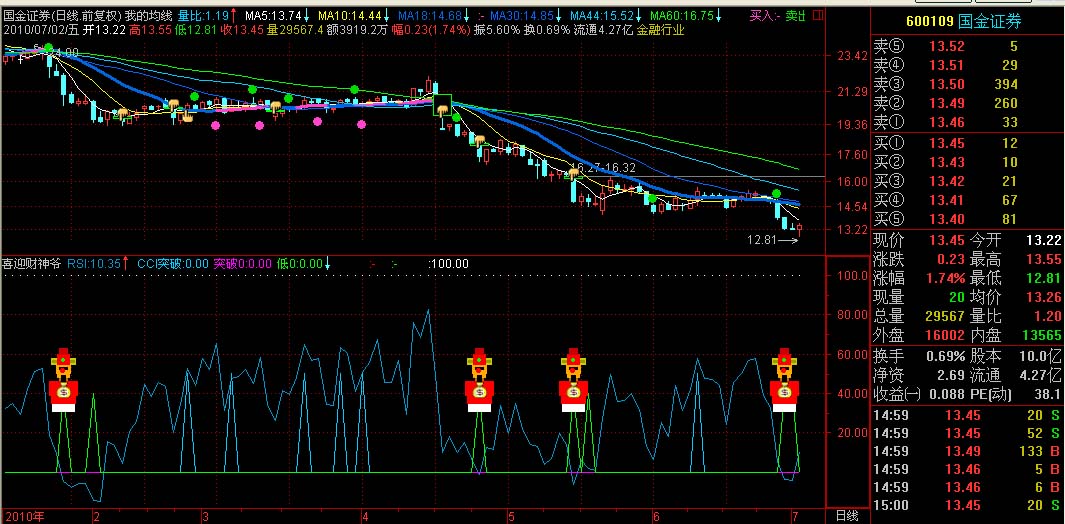Click the red up arrow after 量比:1.19
This screenshot has width=1065, height=524.
234,14
